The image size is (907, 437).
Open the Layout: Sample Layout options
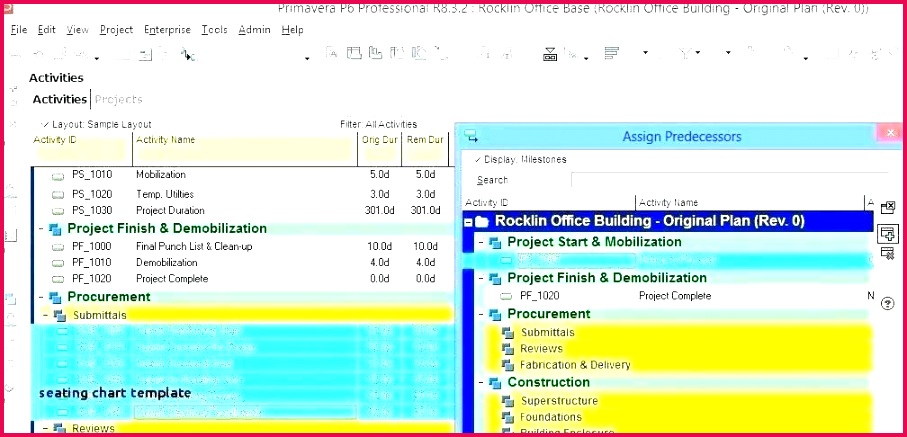pos(96,124)
